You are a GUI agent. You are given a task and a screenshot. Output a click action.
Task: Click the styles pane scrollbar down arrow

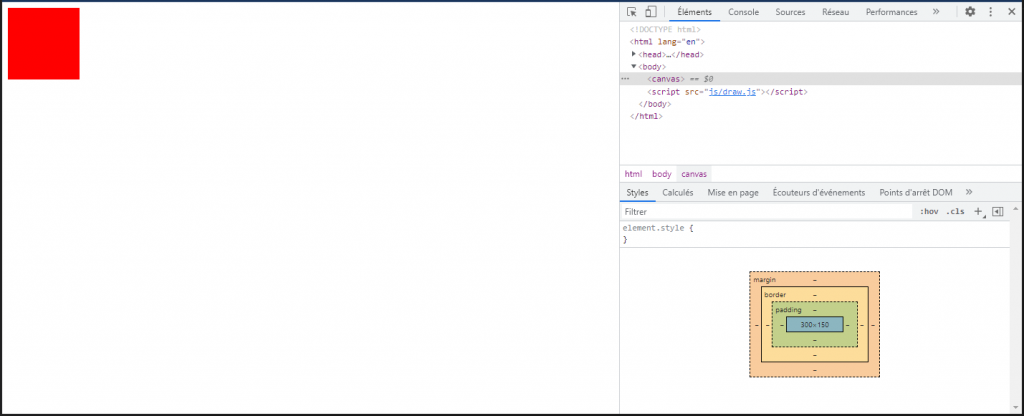(1016, 408)
